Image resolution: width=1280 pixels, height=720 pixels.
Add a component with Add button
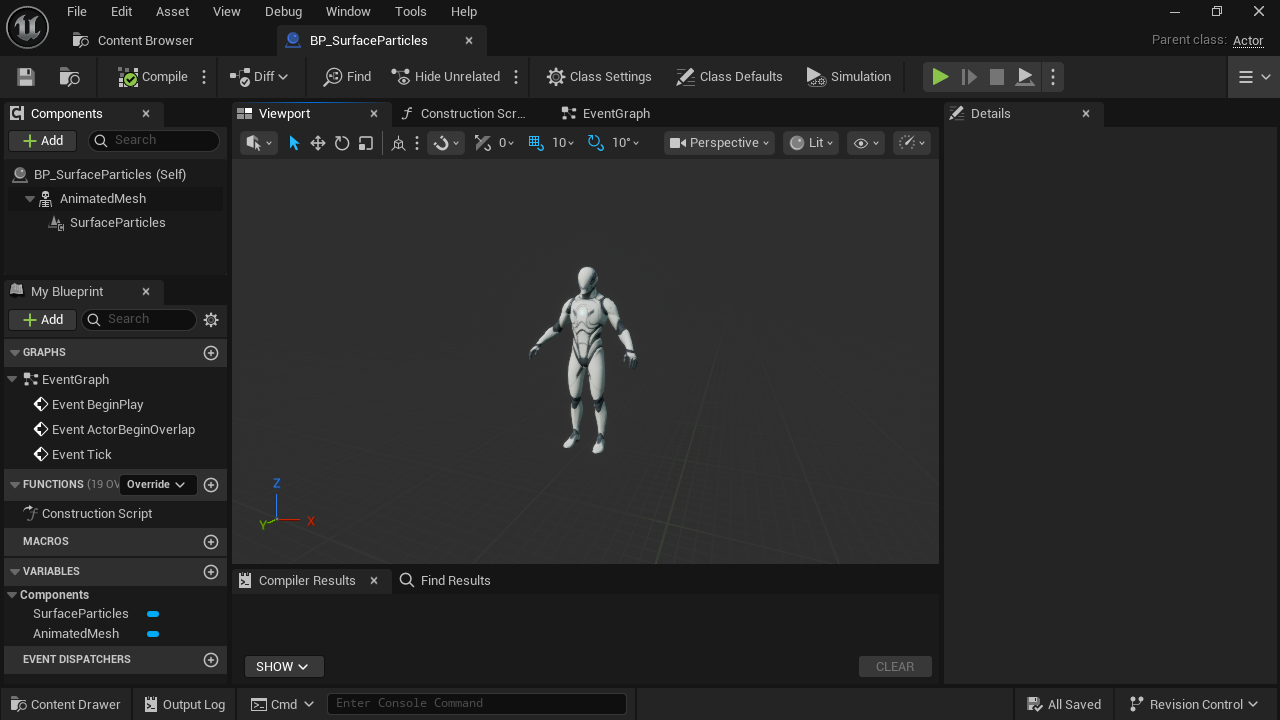click(x=43, y=141)
